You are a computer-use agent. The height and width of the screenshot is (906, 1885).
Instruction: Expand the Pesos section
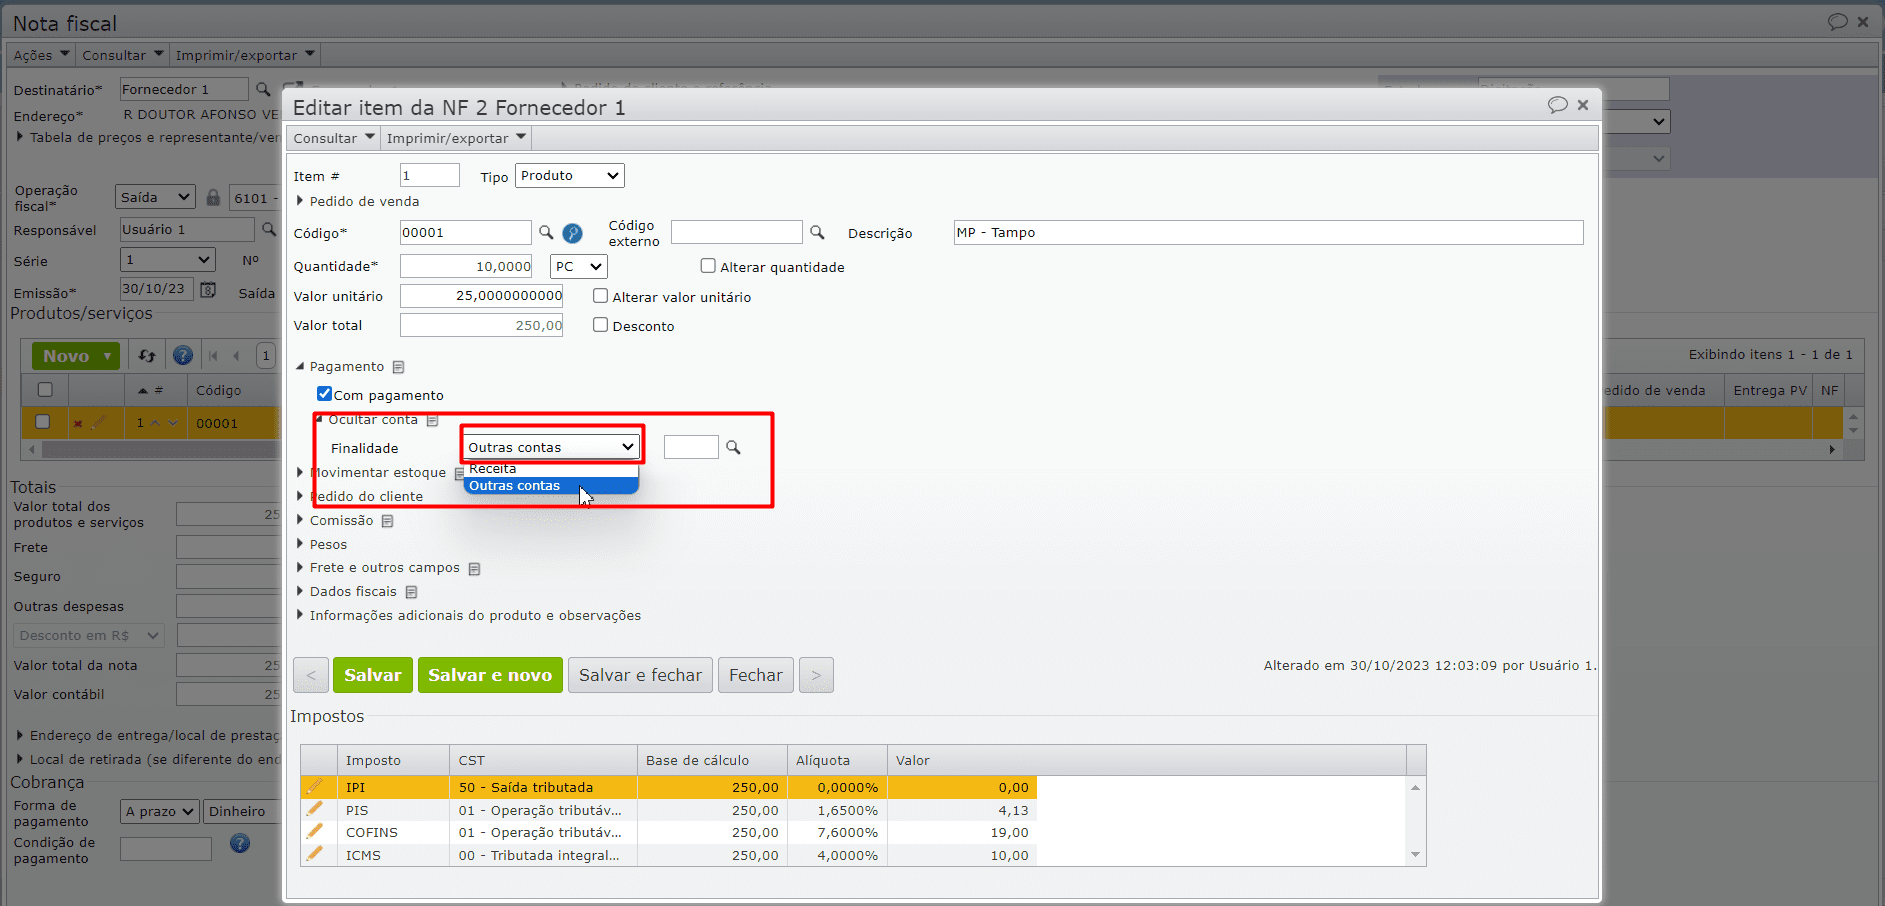(x=299, y=544)
